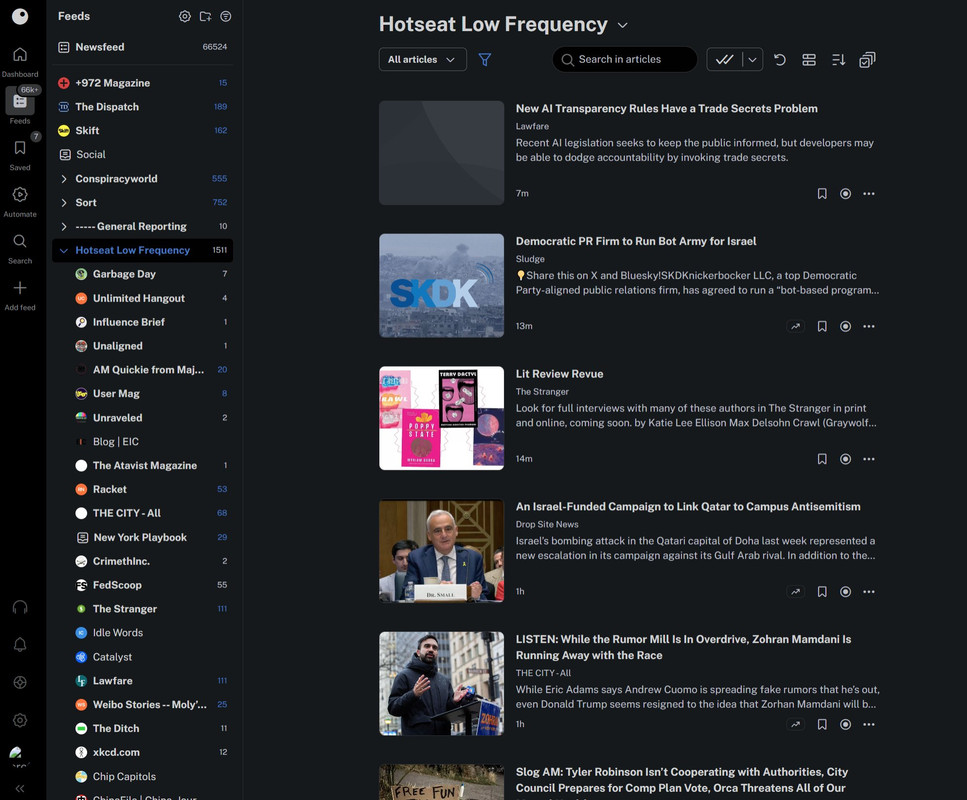
Task: Click the filter feeds icon in Feeds header
Action: tap(226, 17)
